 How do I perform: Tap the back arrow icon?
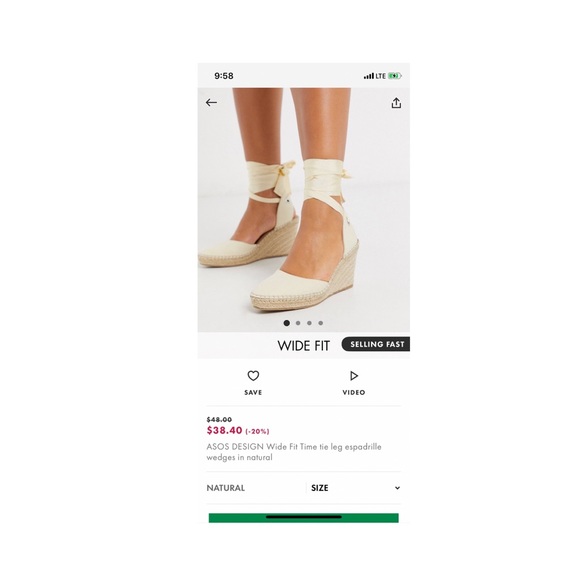[x=211, y=102]
